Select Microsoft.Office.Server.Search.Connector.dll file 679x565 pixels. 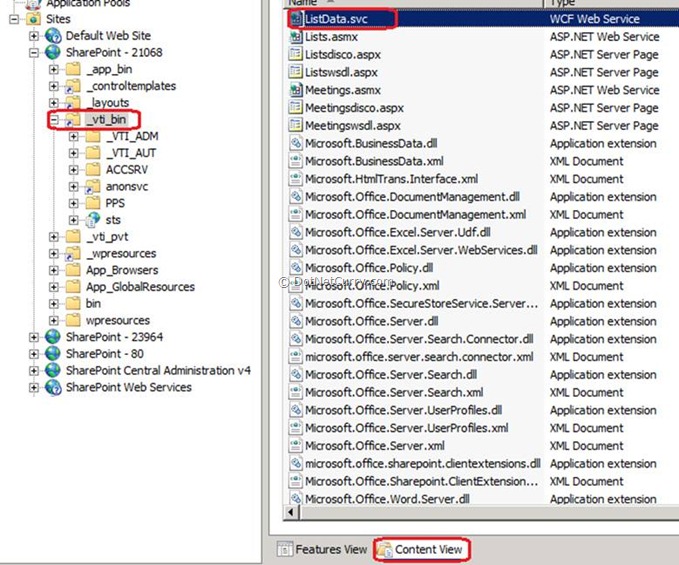419,339
